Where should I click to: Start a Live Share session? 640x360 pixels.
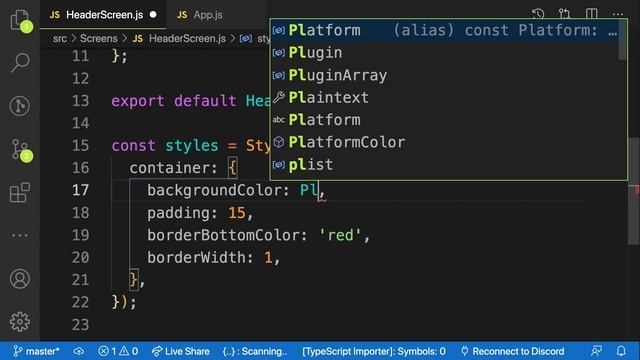180,351
